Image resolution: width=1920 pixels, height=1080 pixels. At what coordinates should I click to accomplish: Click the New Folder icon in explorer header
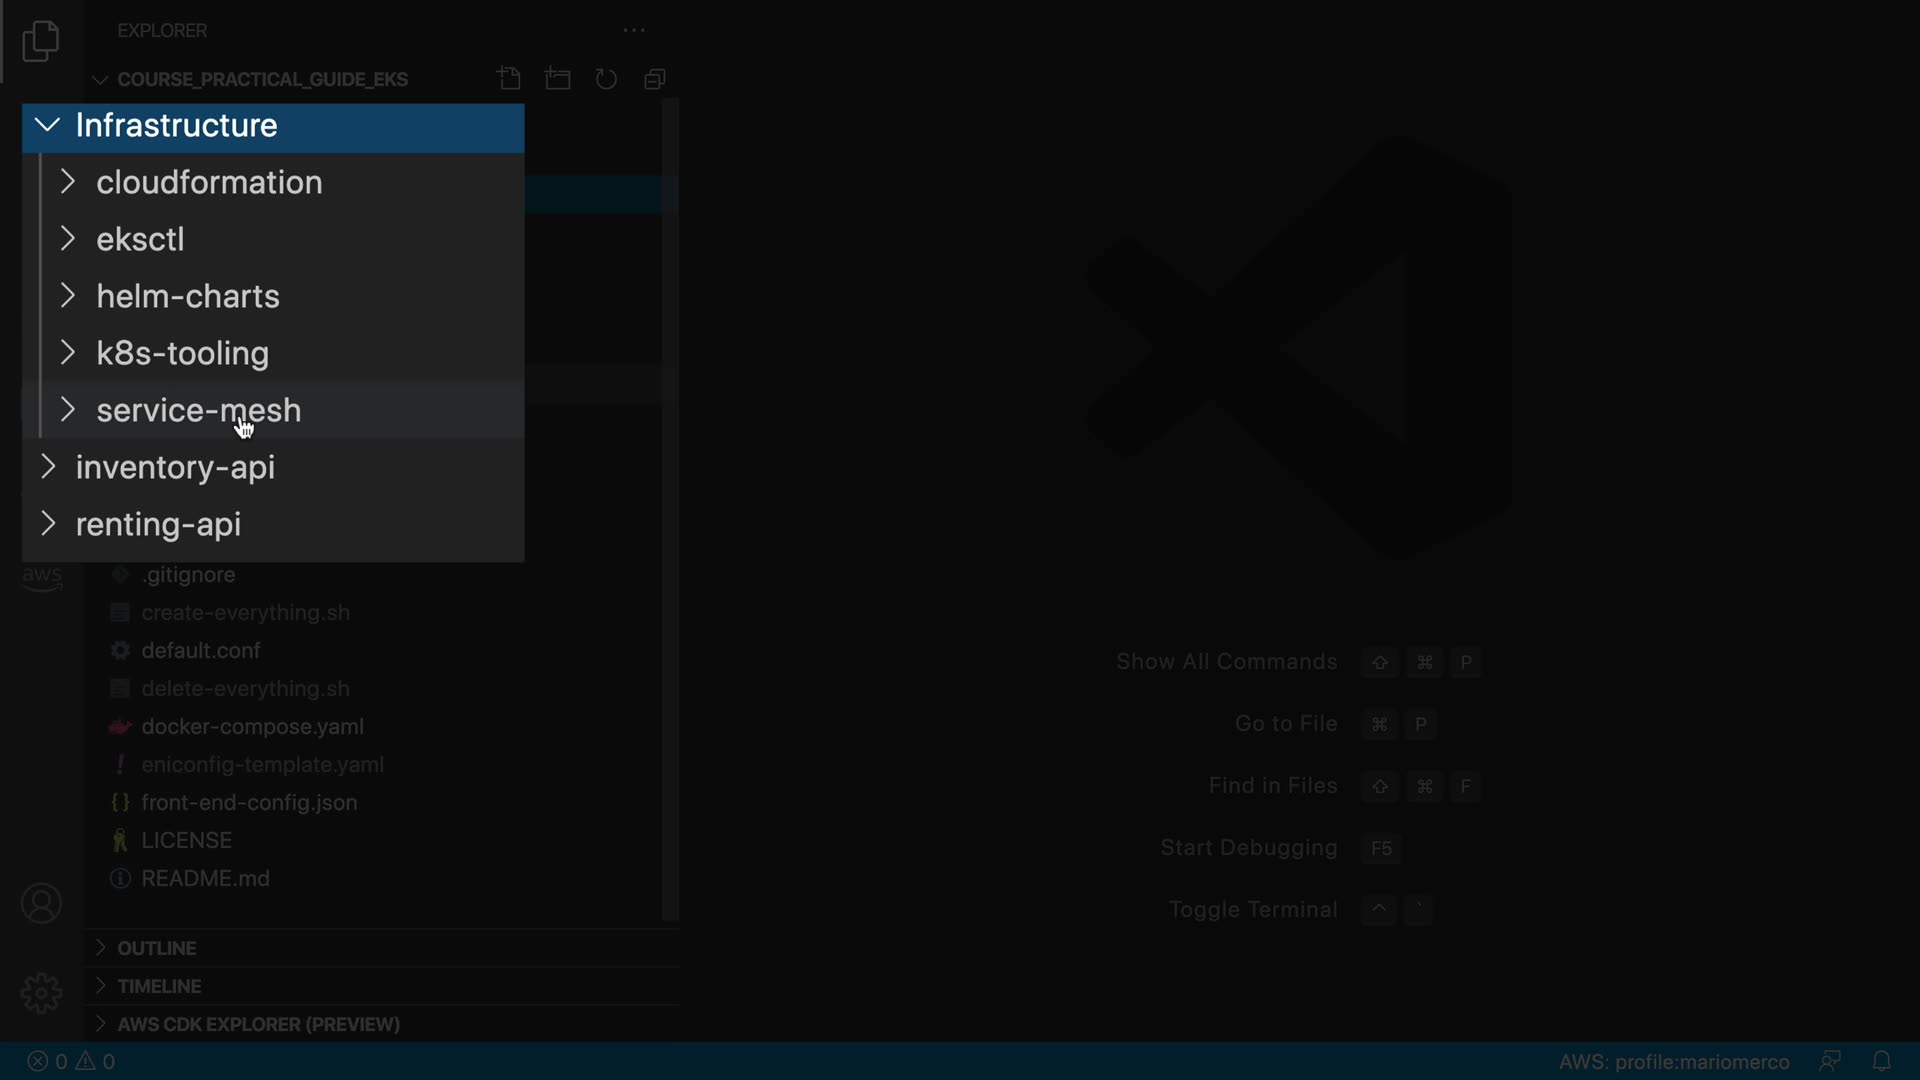[558, 79]
